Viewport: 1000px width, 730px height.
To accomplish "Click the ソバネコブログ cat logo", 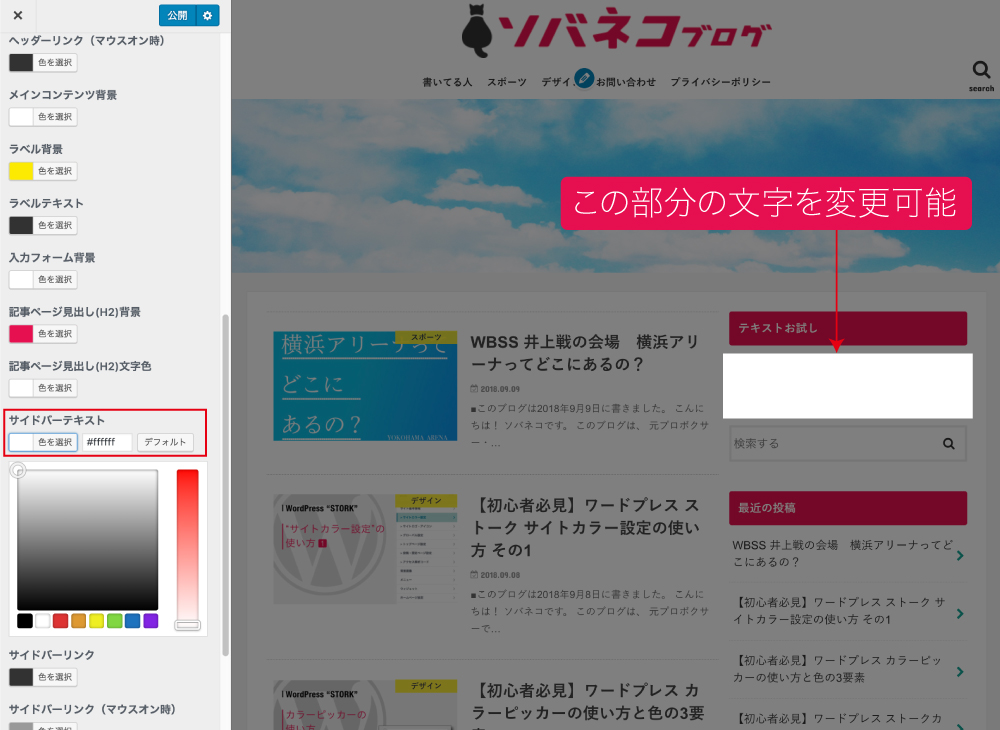I will click(x=617, y=30).
